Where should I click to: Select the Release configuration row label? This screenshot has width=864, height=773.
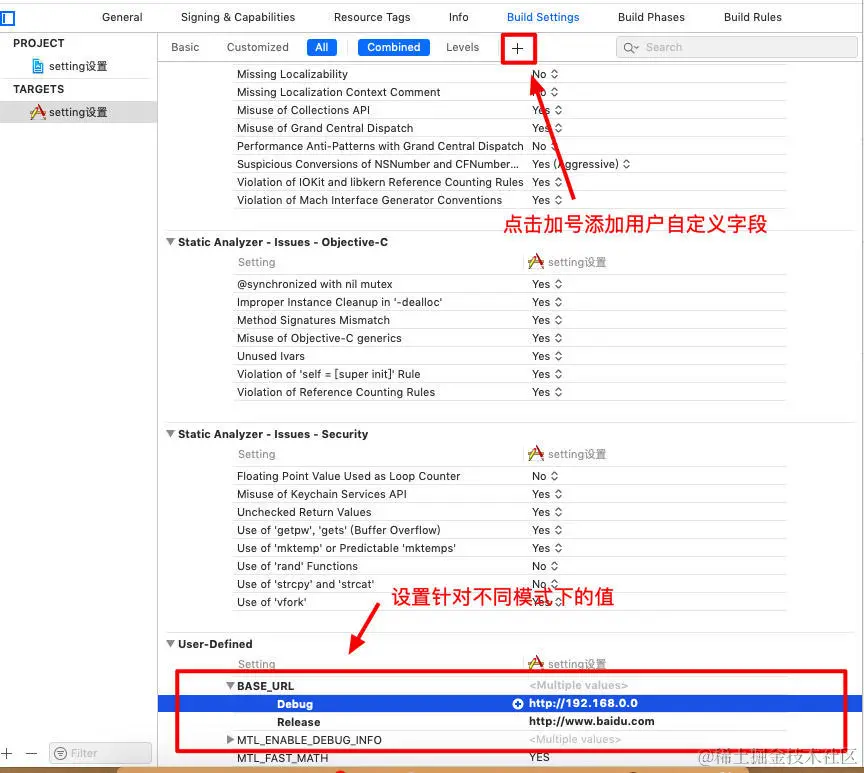(x=298, y=722)
